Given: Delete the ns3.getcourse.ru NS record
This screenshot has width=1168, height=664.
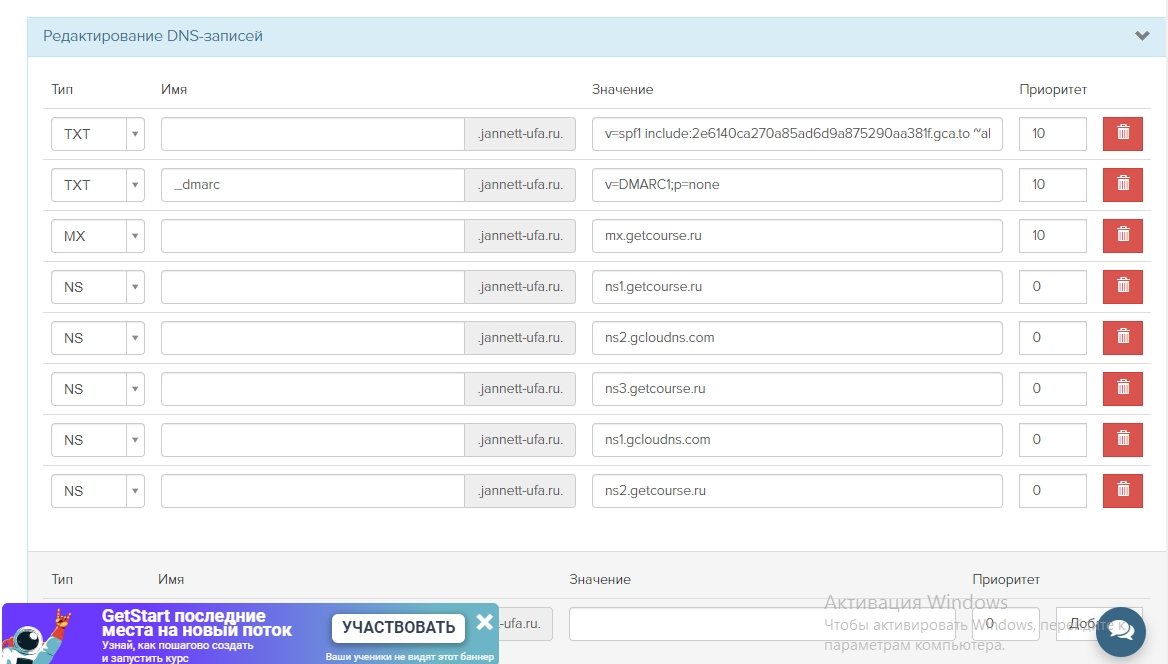Looking at the screenshot, I should [1122, 389].
